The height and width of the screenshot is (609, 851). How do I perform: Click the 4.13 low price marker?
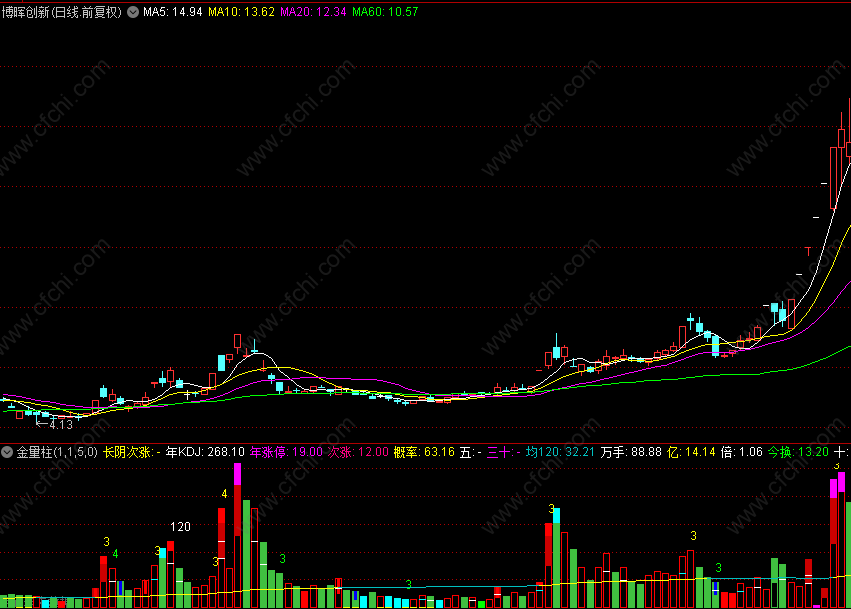(x=55, y=424)
